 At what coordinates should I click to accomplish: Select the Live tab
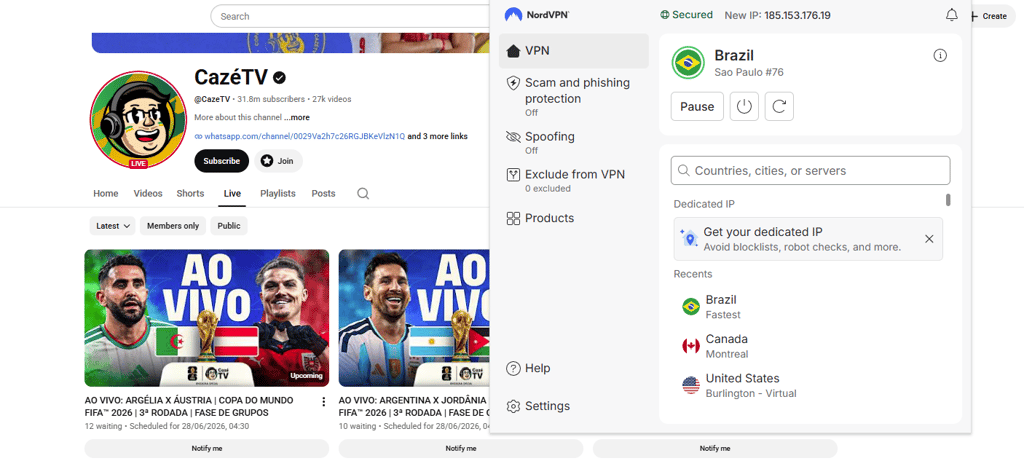click(232, 193)
